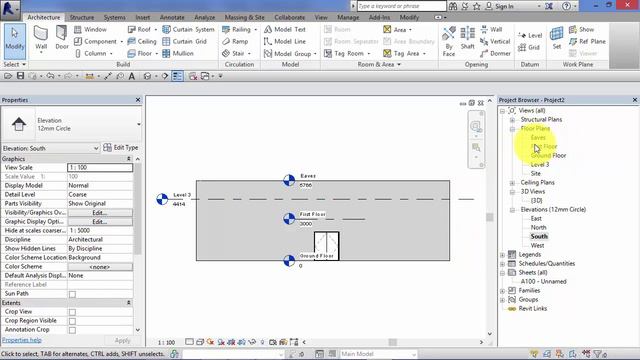This screenshot has height=360, width=640.
Task: Click the View Scale value field
Action: click(x=100, y=167)
